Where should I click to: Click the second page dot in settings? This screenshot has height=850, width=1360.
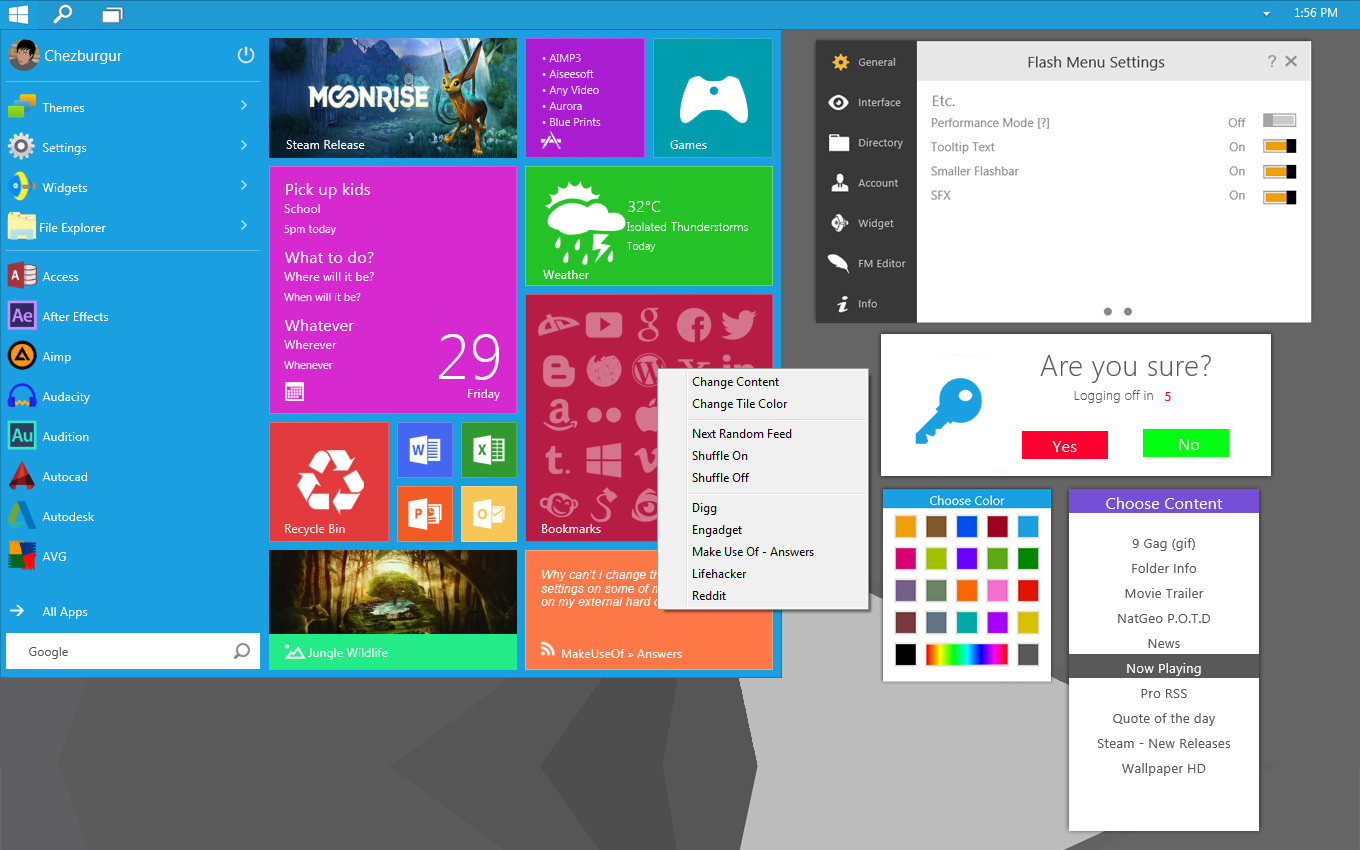[1128, 311]
